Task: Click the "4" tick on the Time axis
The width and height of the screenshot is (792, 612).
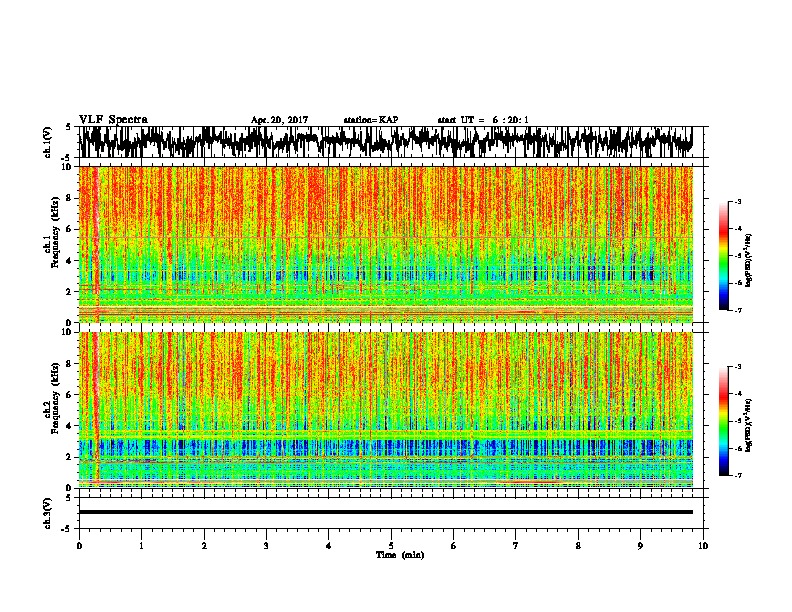Action: point(329,545)
